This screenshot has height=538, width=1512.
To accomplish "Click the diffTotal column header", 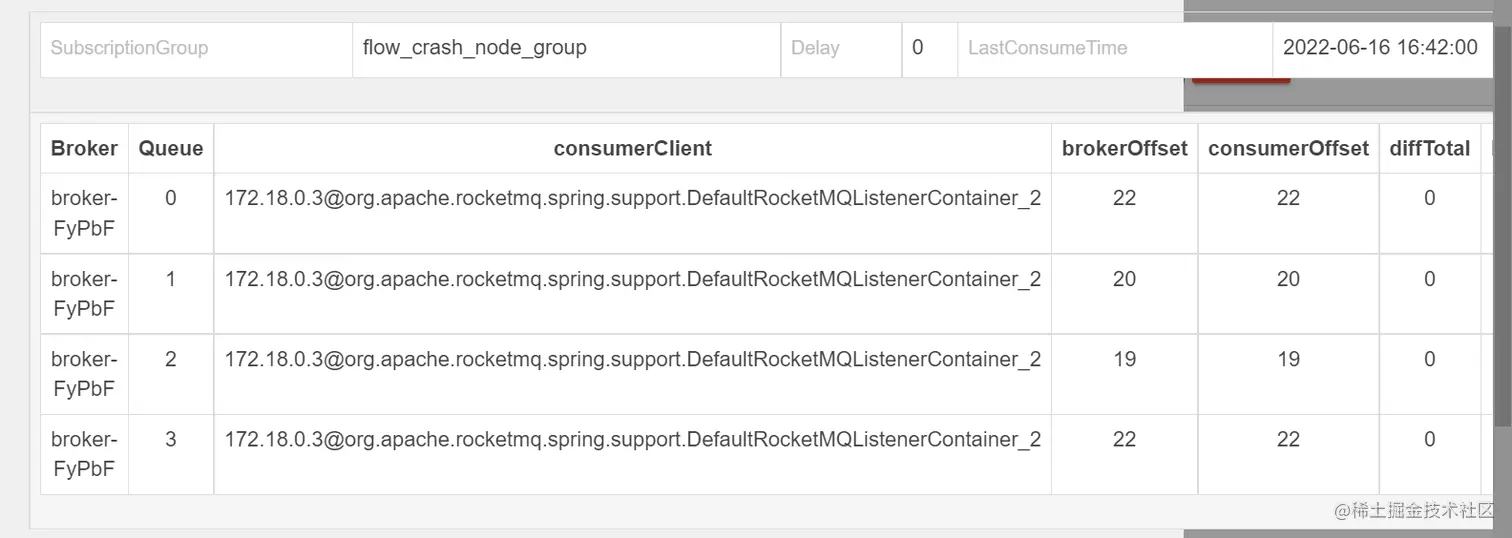I will [1429, 149].
